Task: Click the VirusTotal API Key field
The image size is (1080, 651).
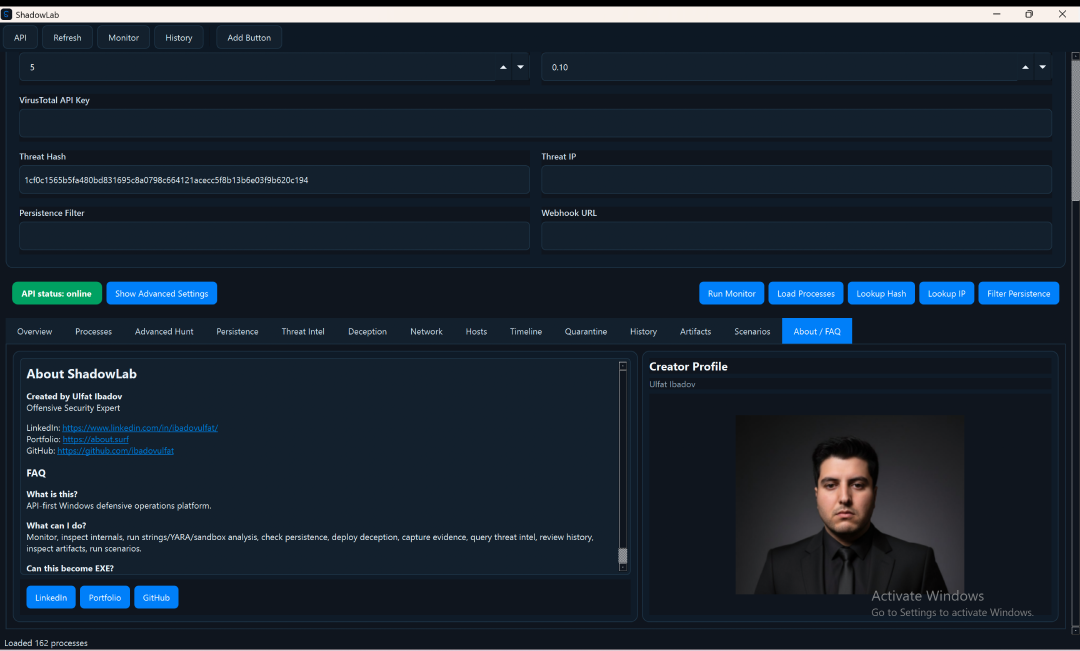Action: [535, 123]
